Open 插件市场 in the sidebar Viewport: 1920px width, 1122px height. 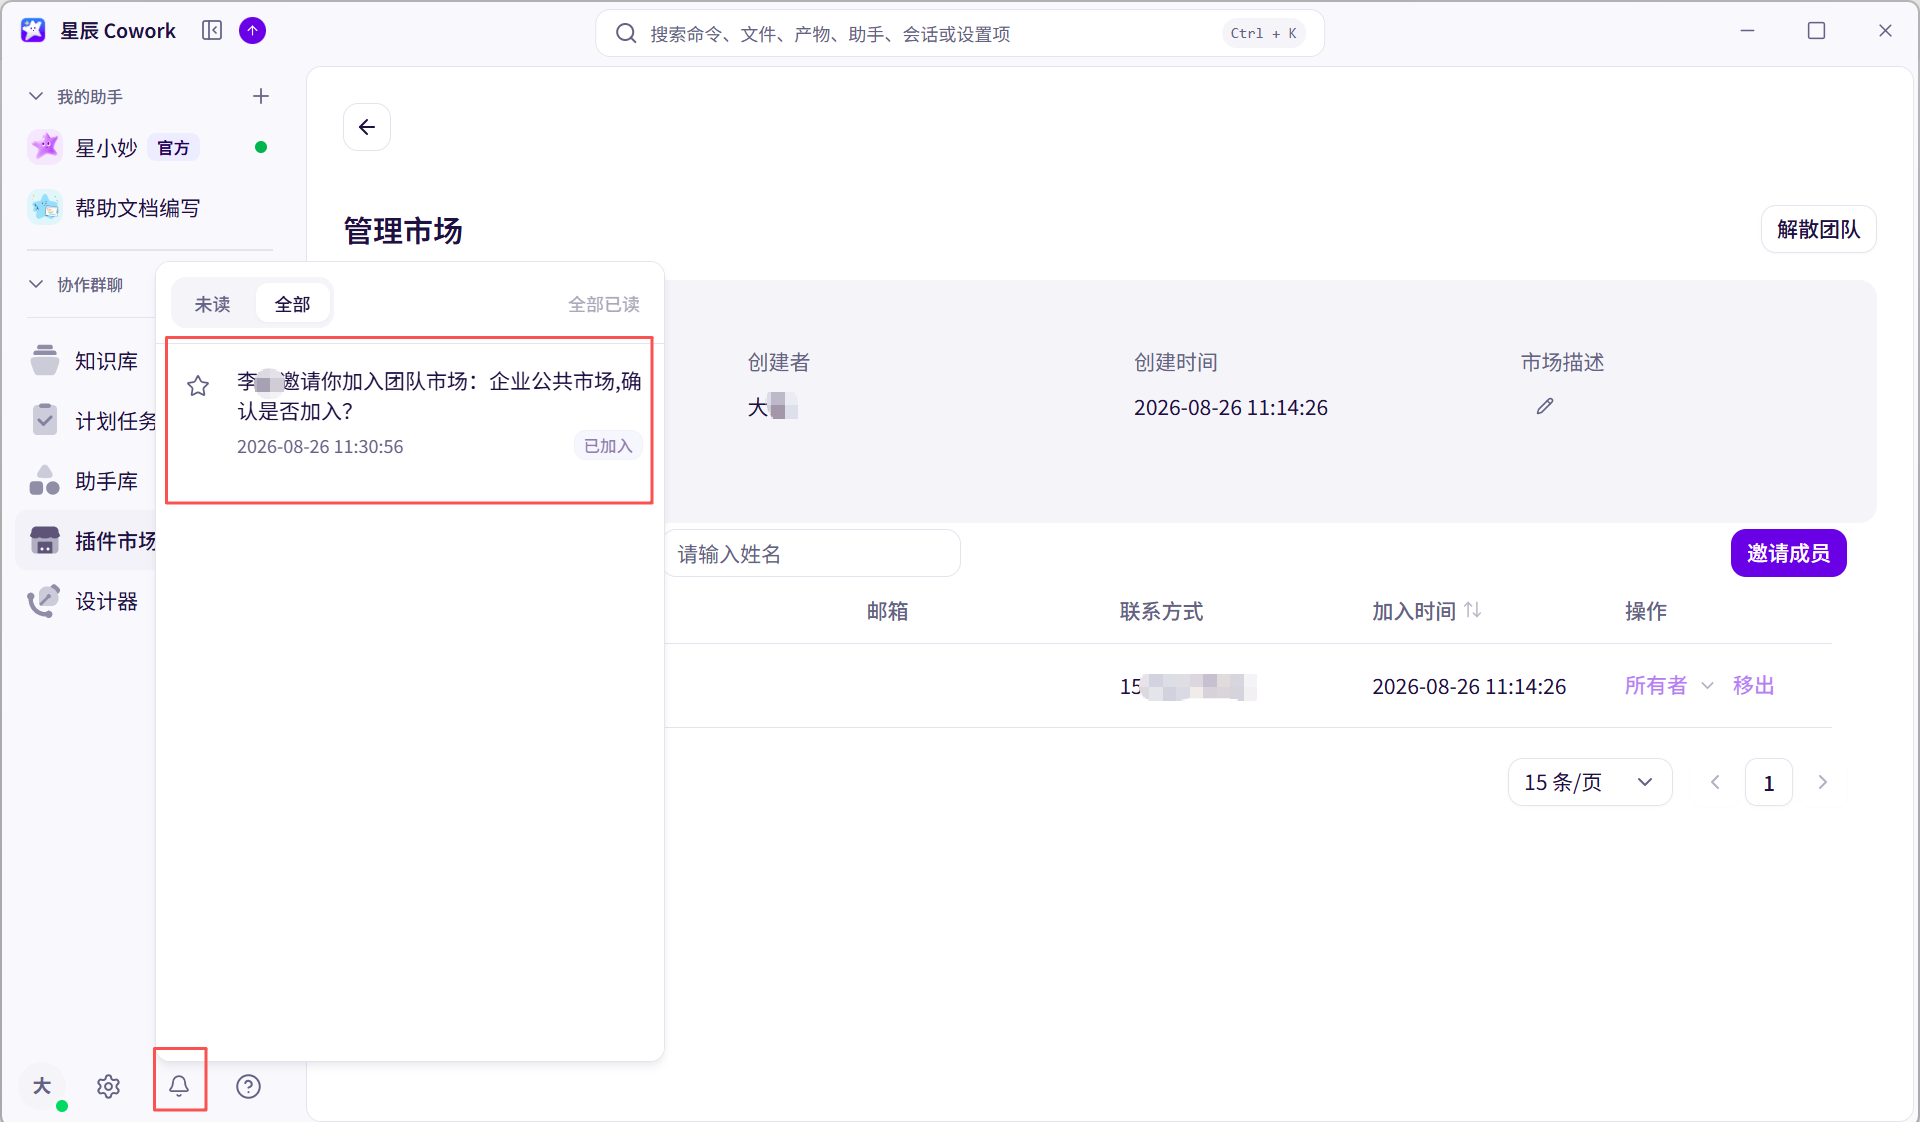tap(88, 541)
